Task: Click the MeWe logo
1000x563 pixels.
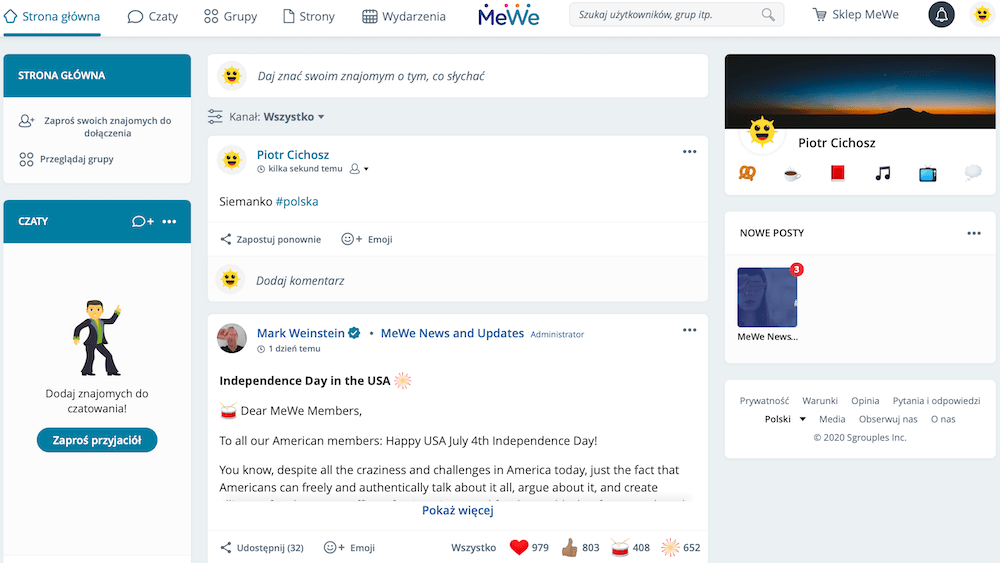Action: tap(508, 15)
